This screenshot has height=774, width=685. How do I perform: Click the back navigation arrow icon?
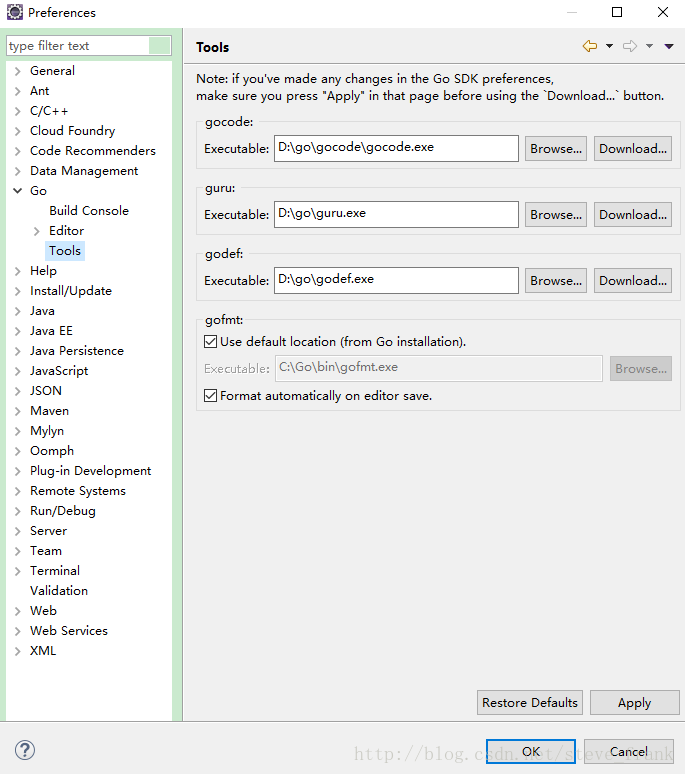pos(590,46)
